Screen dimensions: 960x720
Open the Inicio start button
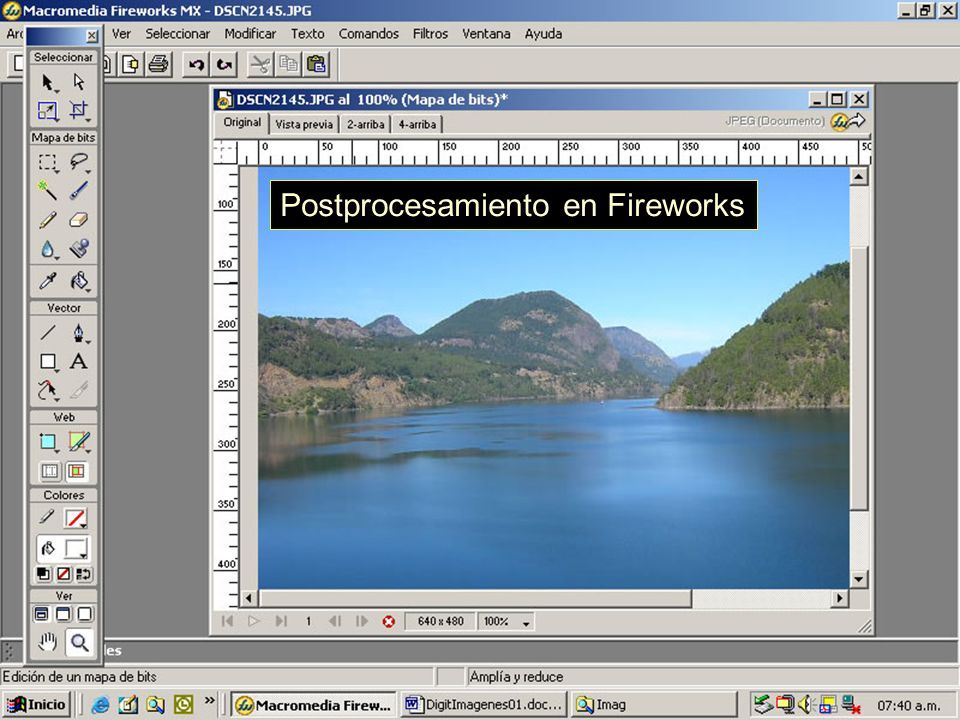point(37,705)
